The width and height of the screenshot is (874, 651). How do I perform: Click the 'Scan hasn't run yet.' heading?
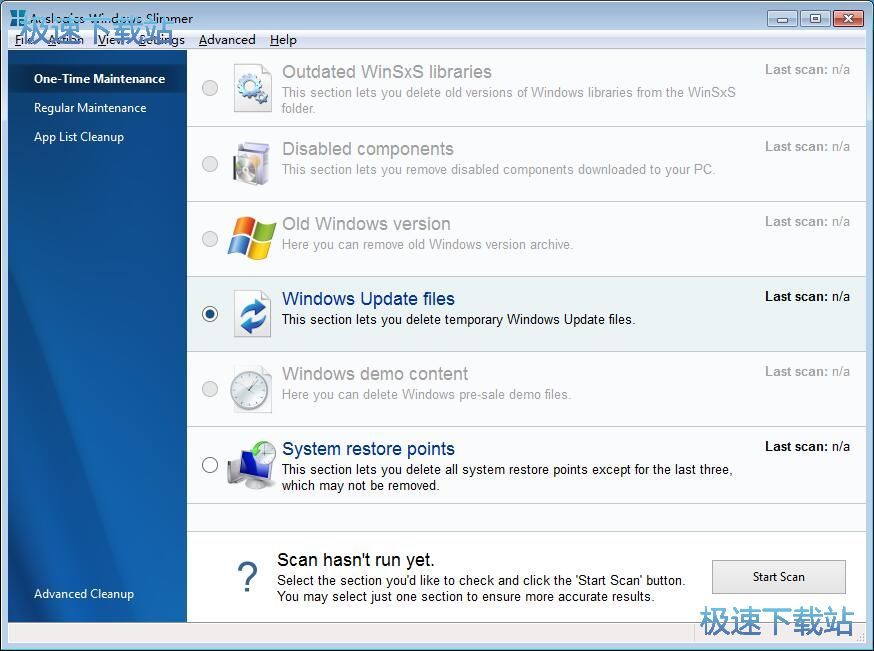pos(356,560)
